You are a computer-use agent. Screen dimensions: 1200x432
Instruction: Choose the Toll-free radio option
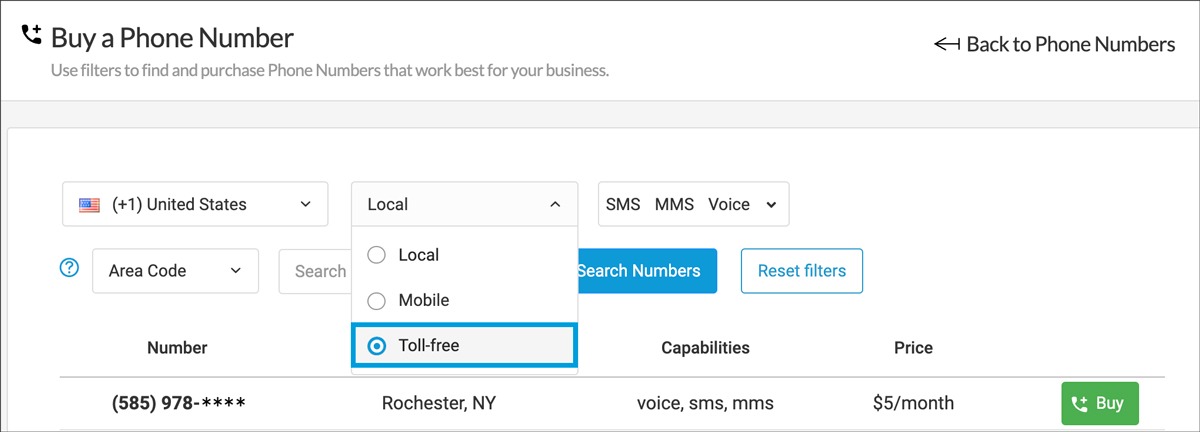coord(377,346)
